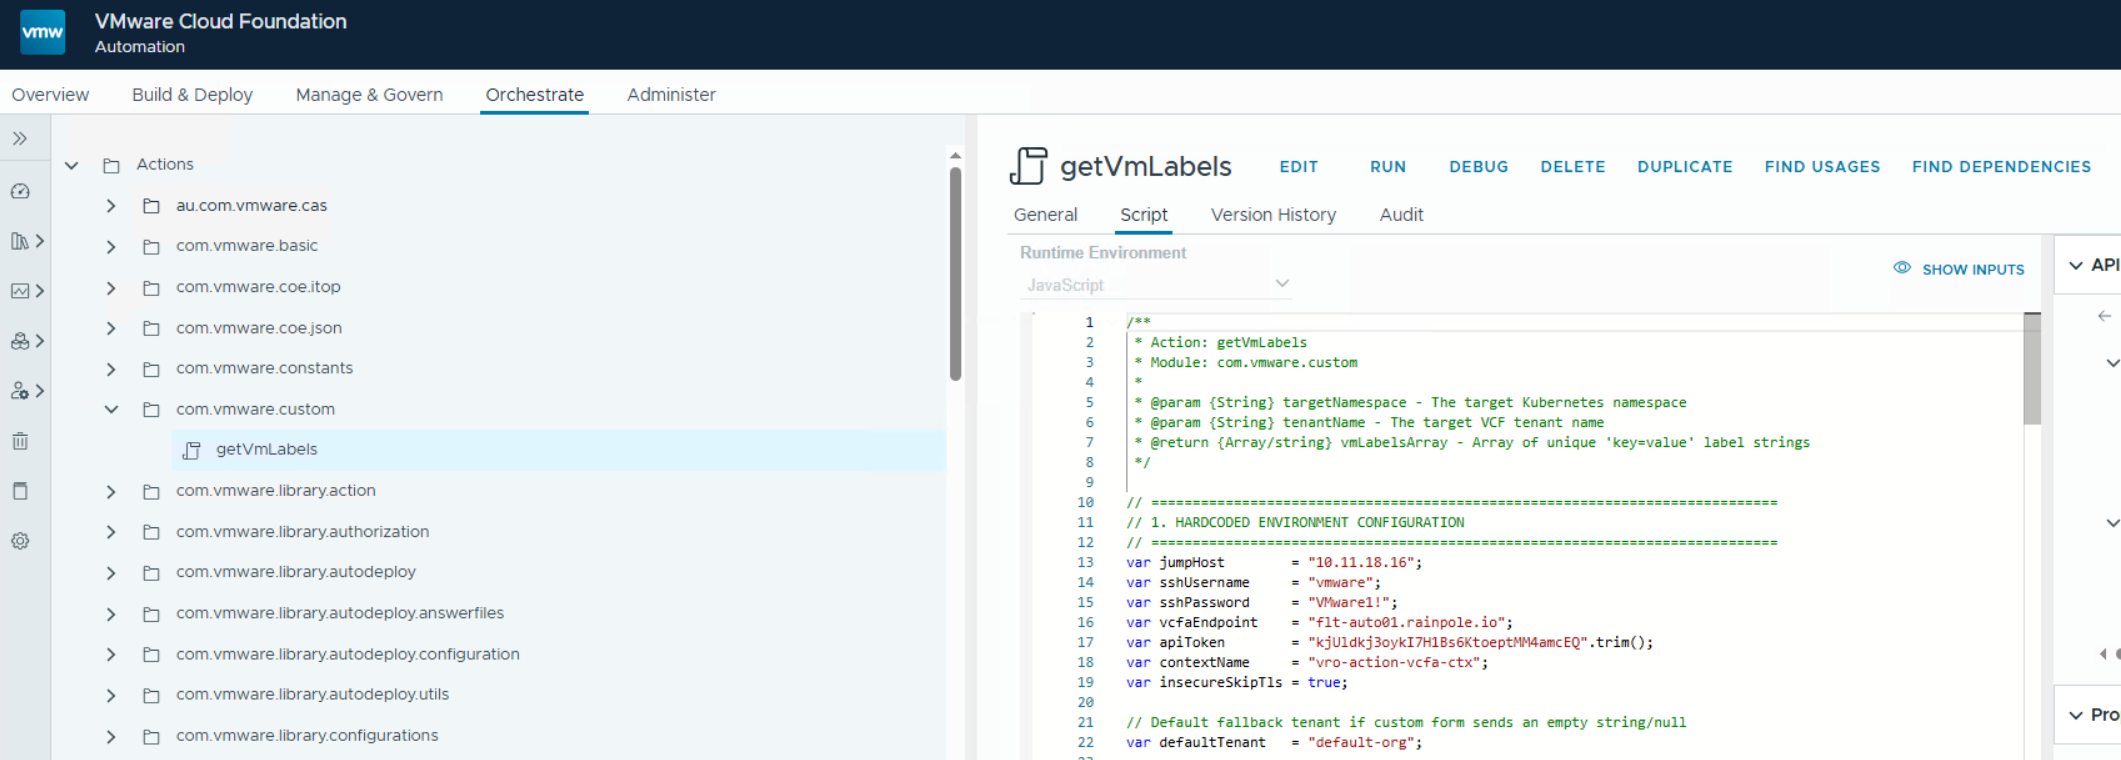Screen dimensions: 2121x760
Task: Switch to the General tab
Action: pyautogui.click(x=1045, y=215)
